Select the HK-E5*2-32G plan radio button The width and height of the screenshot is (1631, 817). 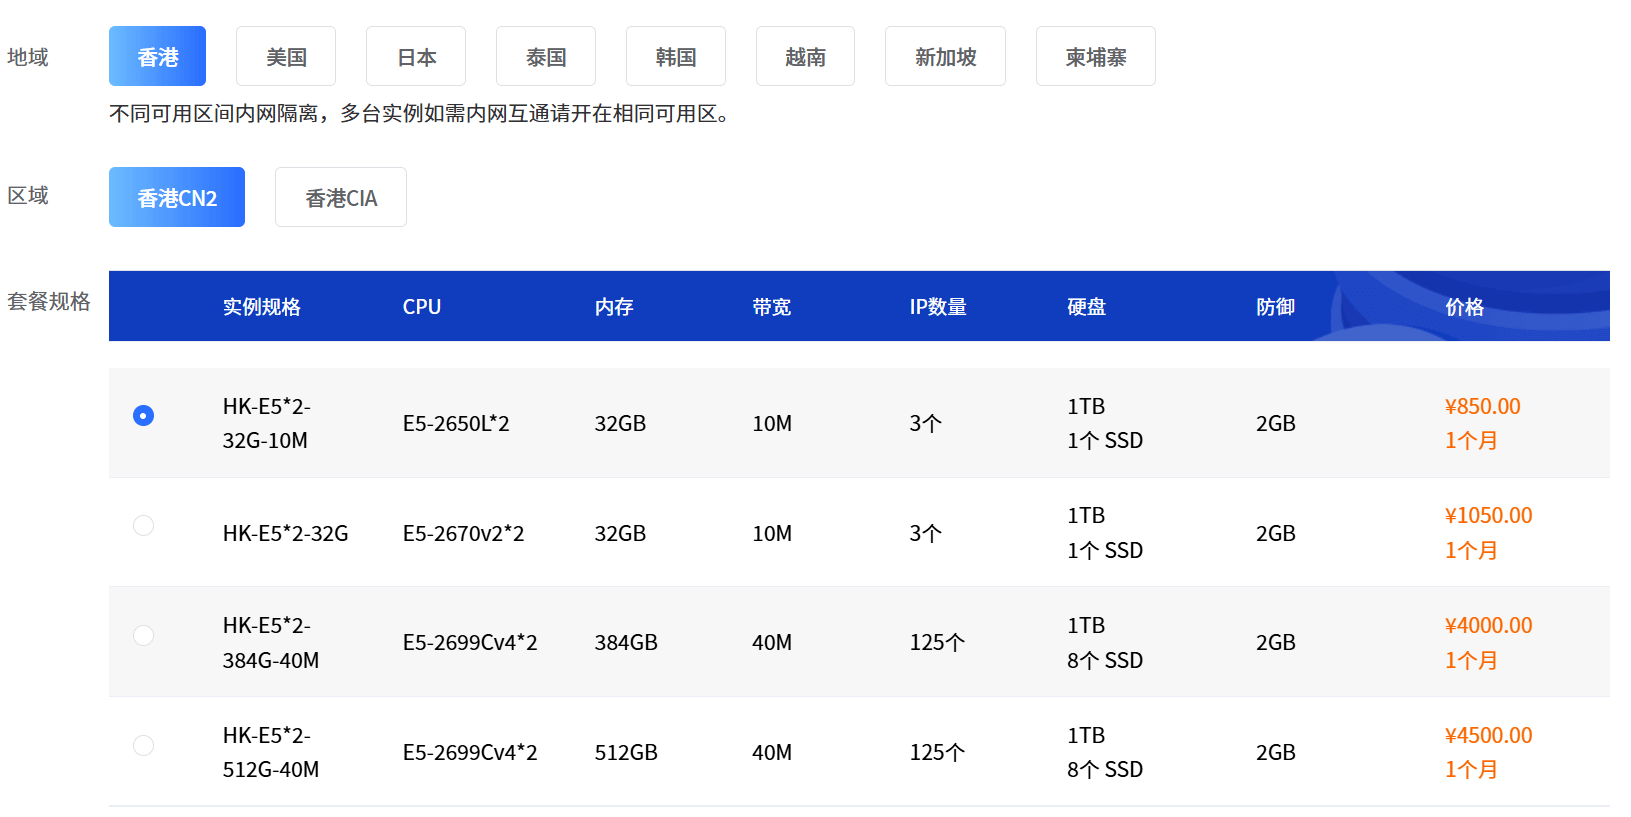(x=144, y=525)
